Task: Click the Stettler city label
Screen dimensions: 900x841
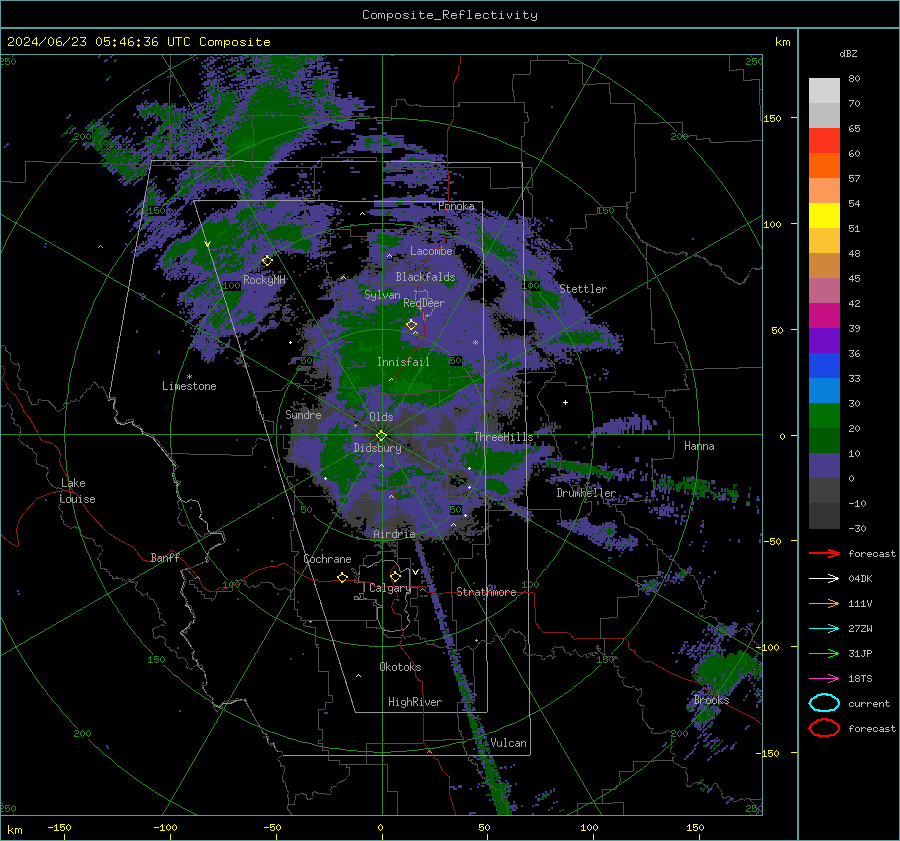Action: coord(583,289)
